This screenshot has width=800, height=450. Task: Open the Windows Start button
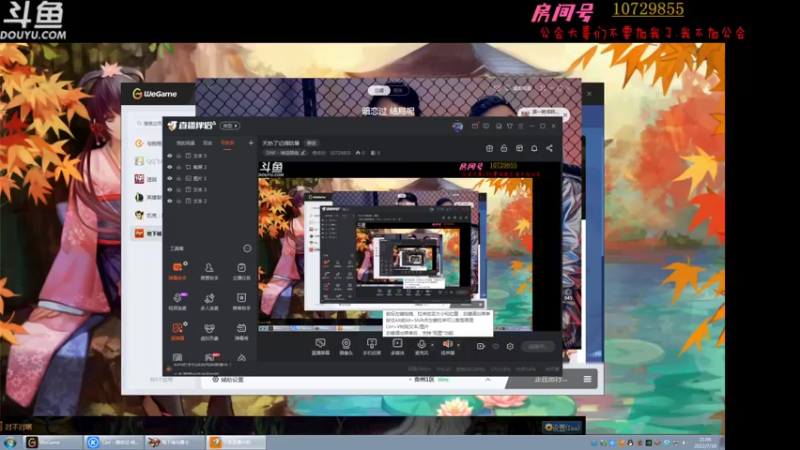click(x=10, y=442)
